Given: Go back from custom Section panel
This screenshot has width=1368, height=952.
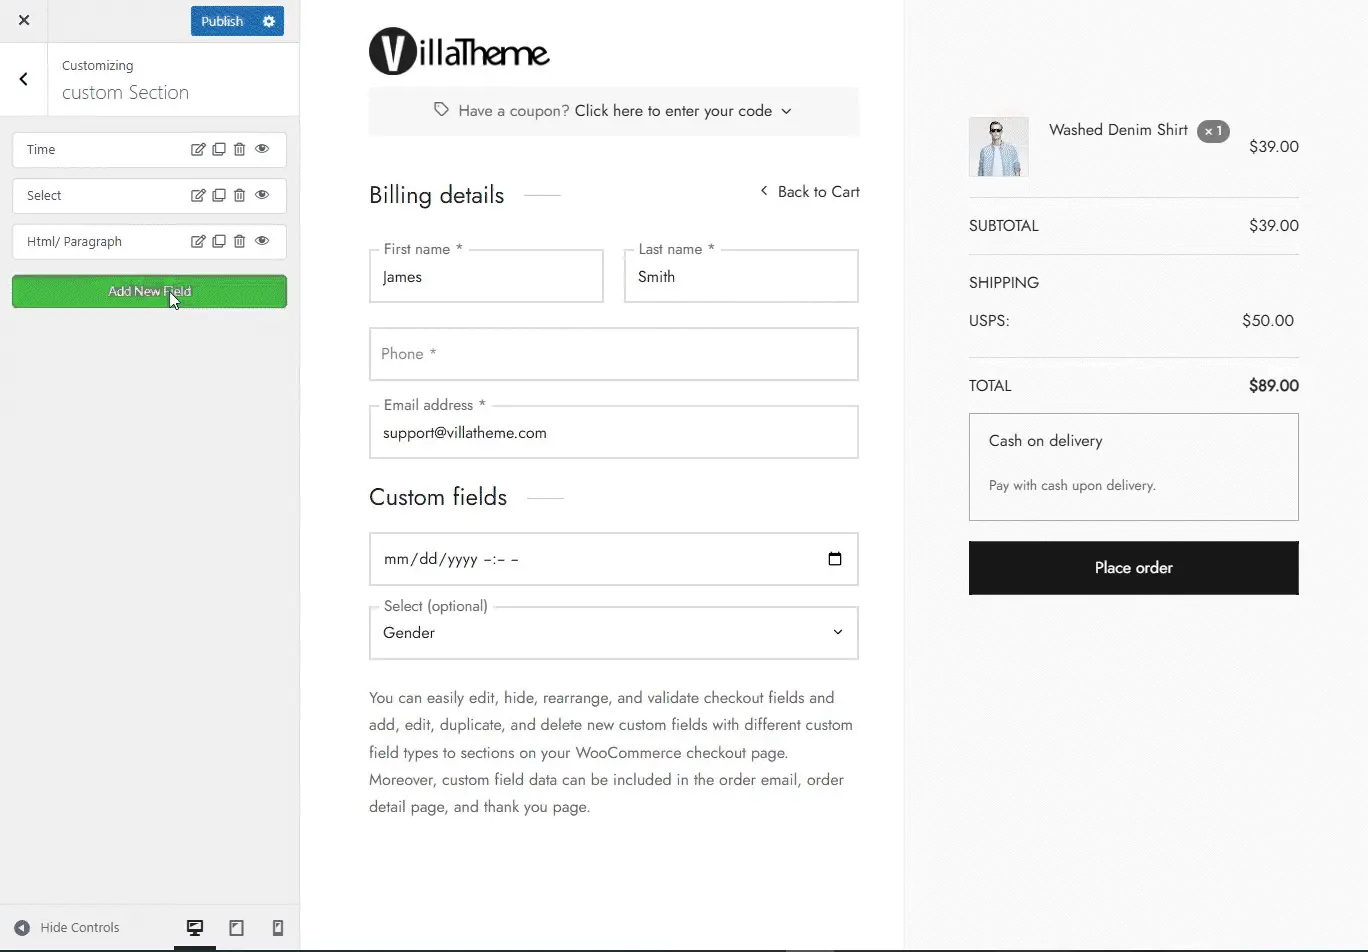Looking at the screenshot, I should (24, 79).
